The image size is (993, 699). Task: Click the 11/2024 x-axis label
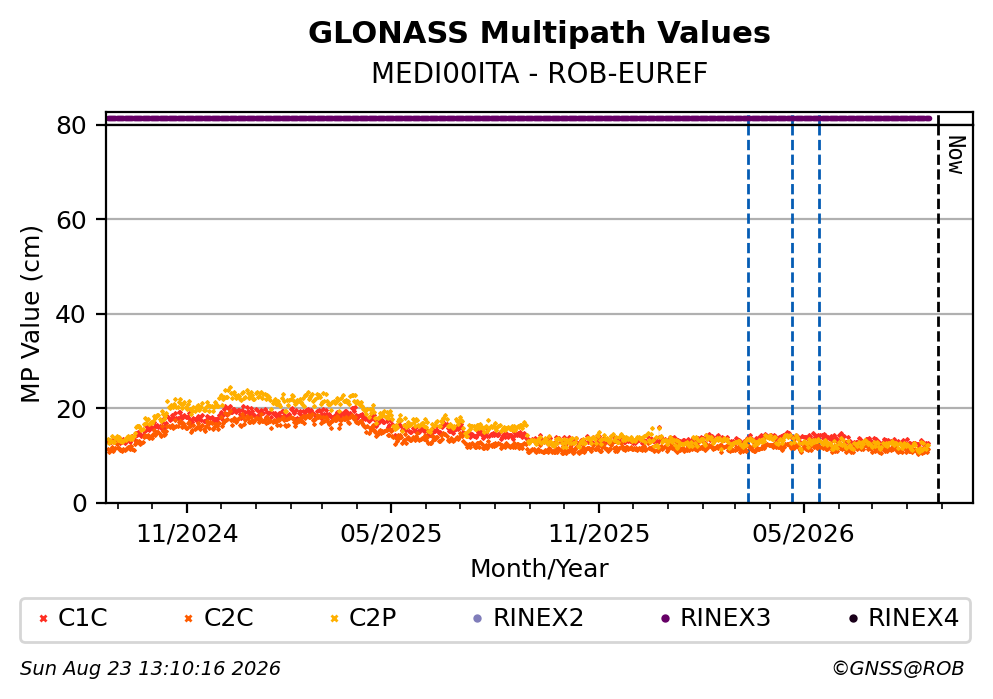(x=187, y=534)
